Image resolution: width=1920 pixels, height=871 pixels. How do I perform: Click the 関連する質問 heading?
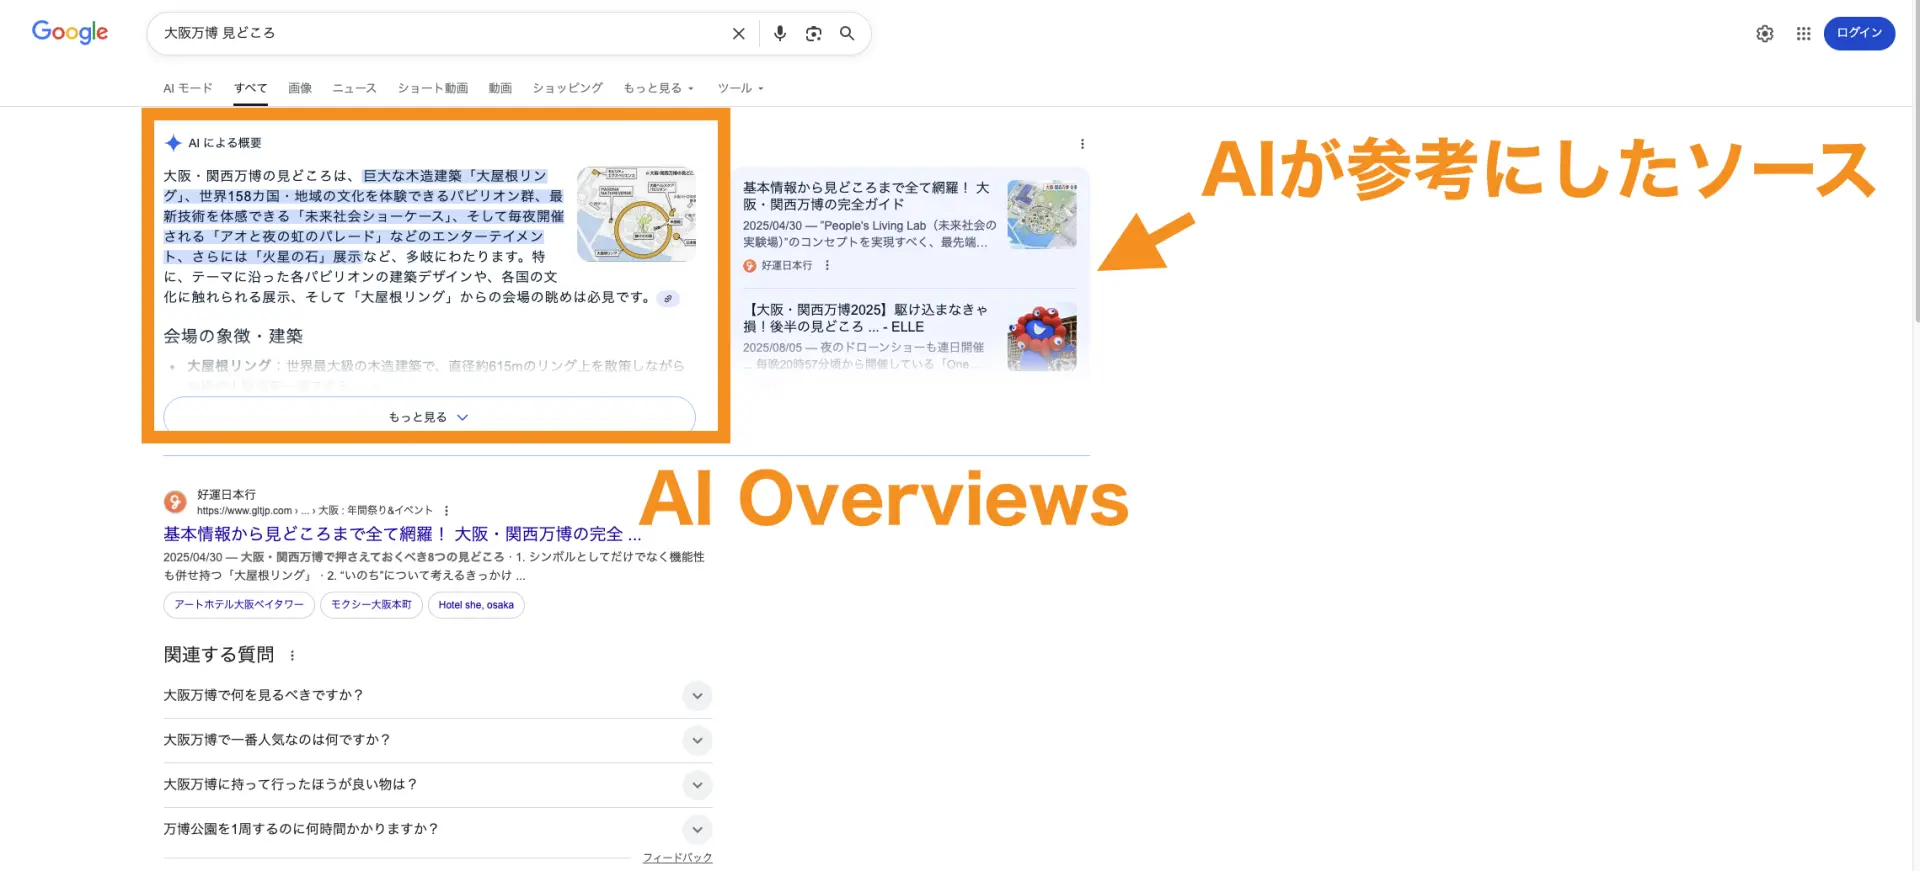[x=219, y=655]
